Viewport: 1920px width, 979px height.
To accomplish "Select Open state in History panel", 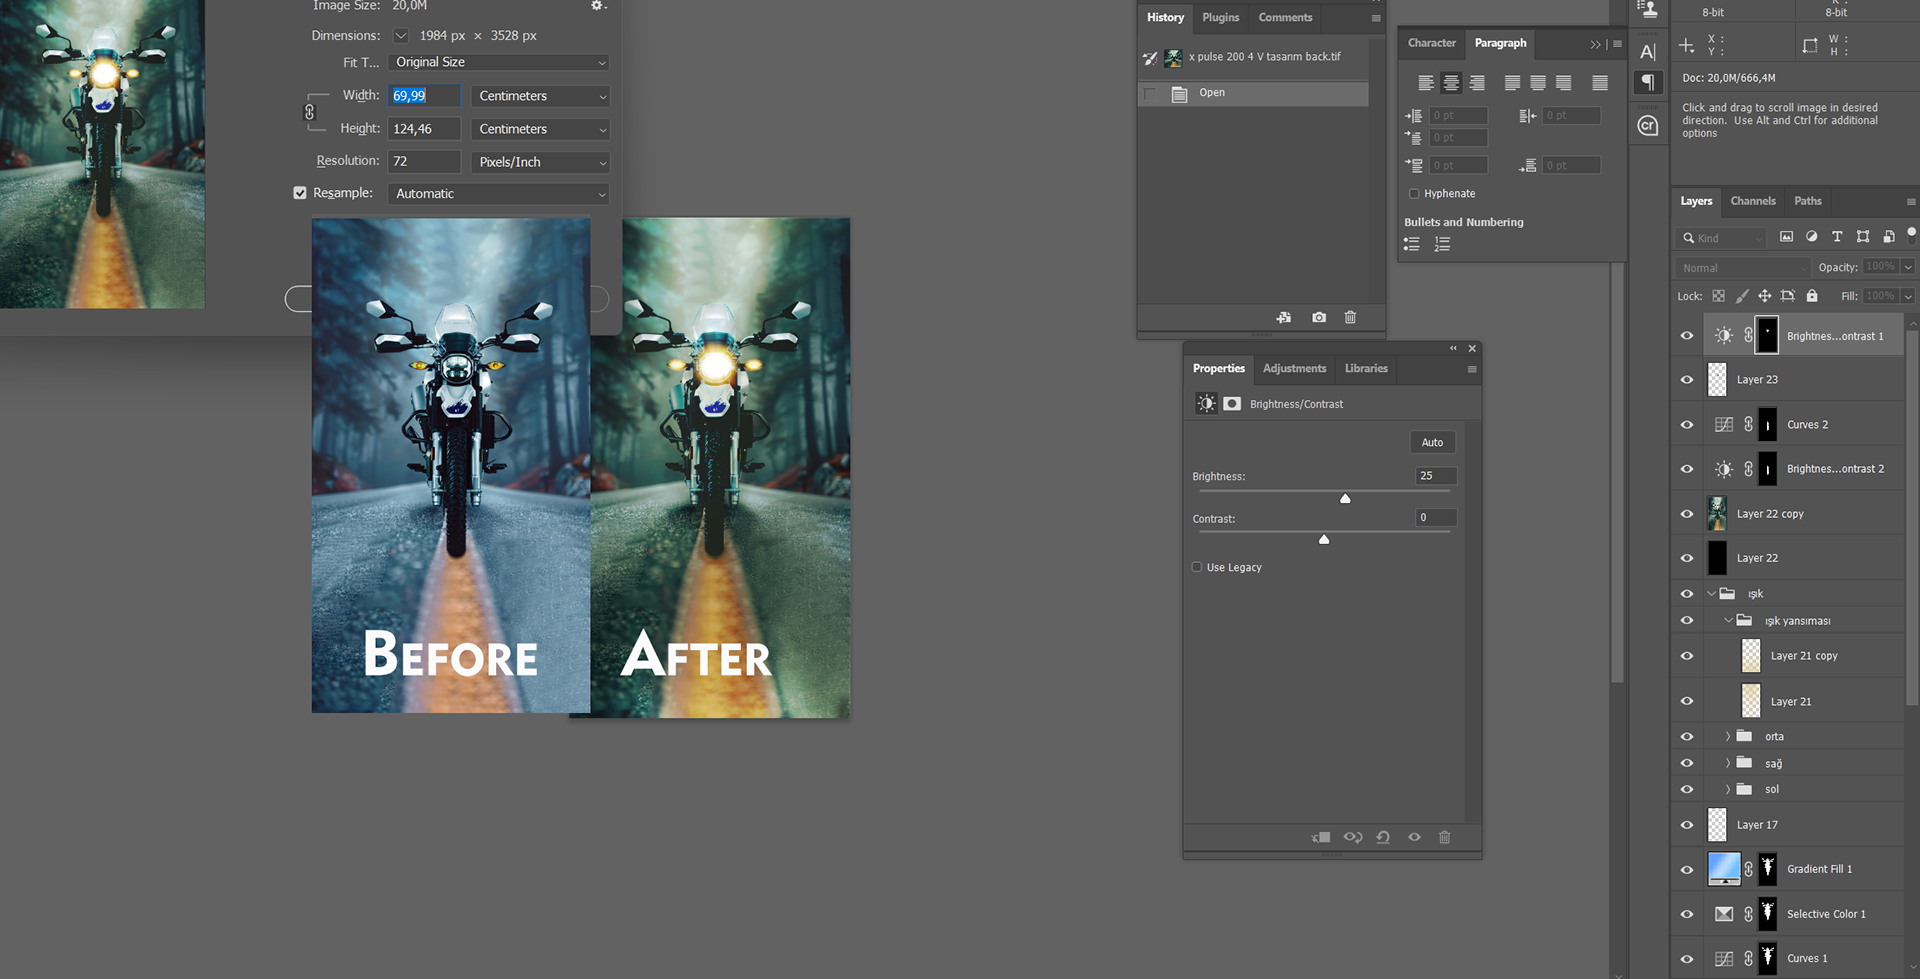I will click(x=1254, y=93).
